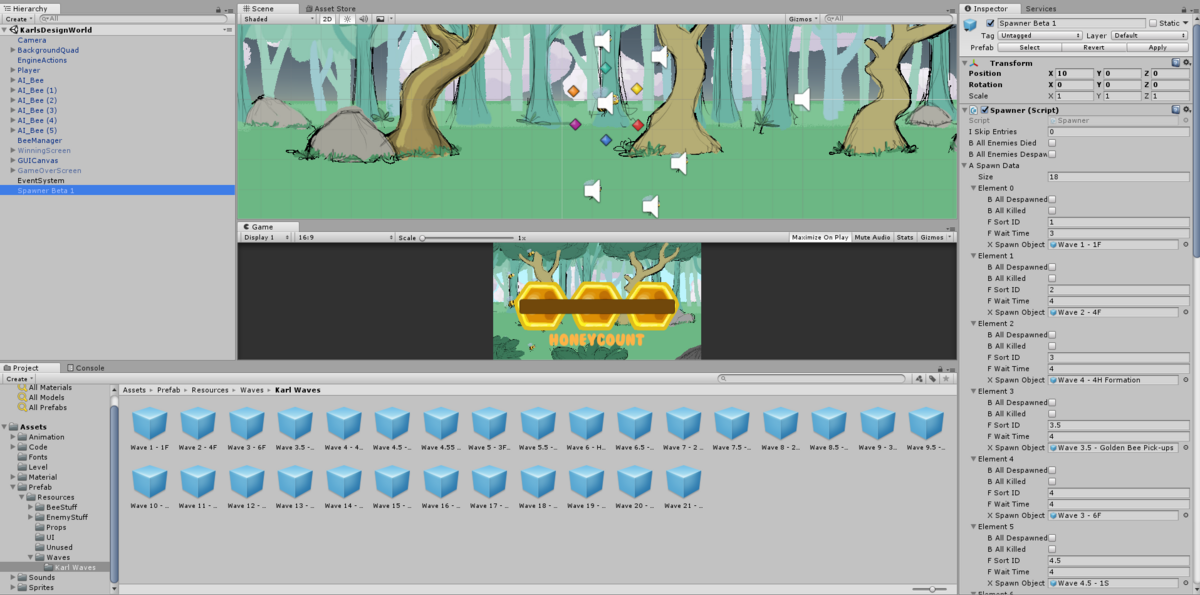The image size is (1200, 595).
Task: Click the prefab Apply button
Action: pyautogui.click(x=1157, y=47)
